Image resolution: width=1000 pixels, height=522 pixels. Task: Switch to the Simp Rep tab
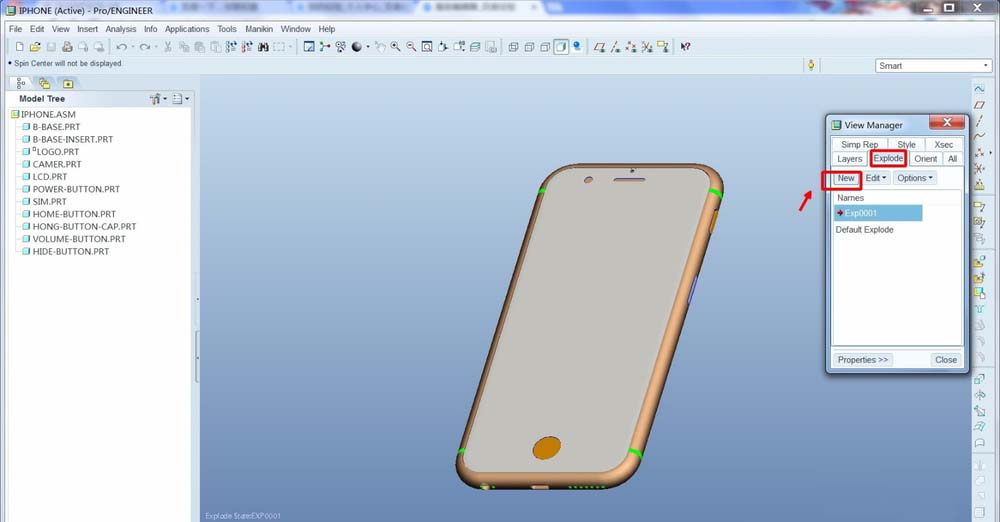pyautogui.click(x=859, y=144)
